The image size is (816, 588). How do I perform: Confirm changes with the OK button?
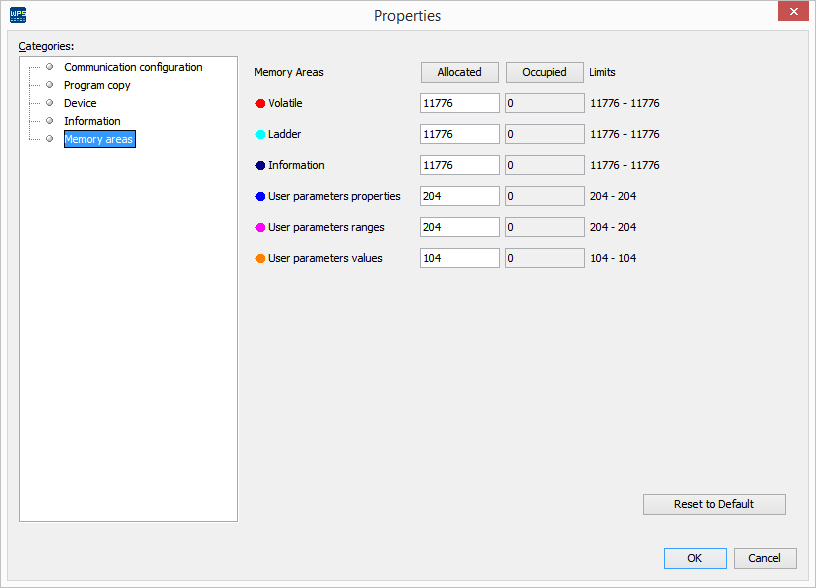click(x=695, y=558)
